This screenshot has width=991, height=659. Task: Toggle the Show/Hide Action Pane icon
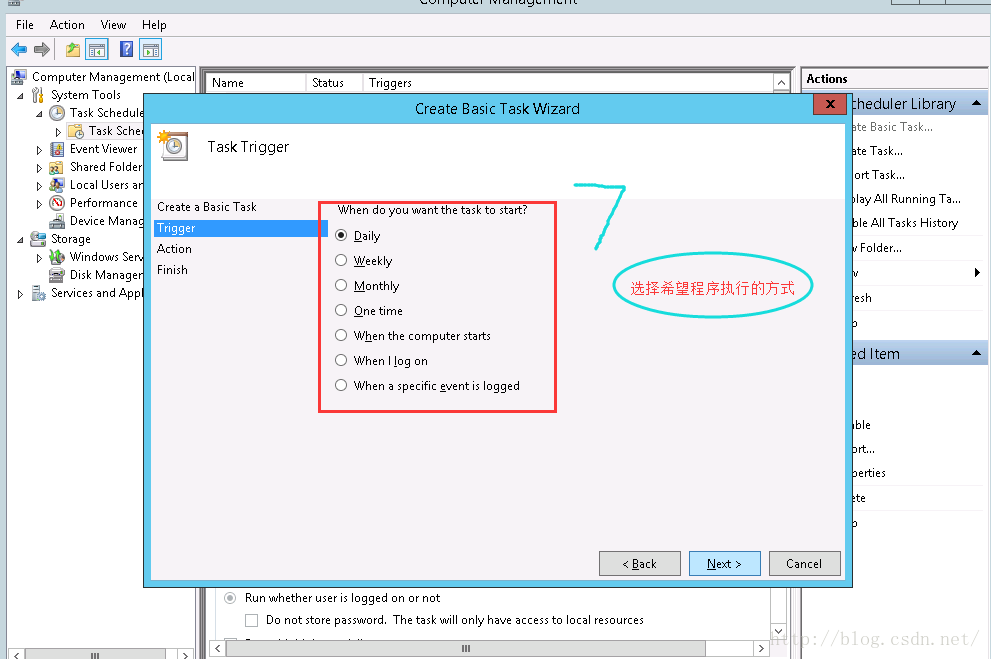click(x=150, y=49)
